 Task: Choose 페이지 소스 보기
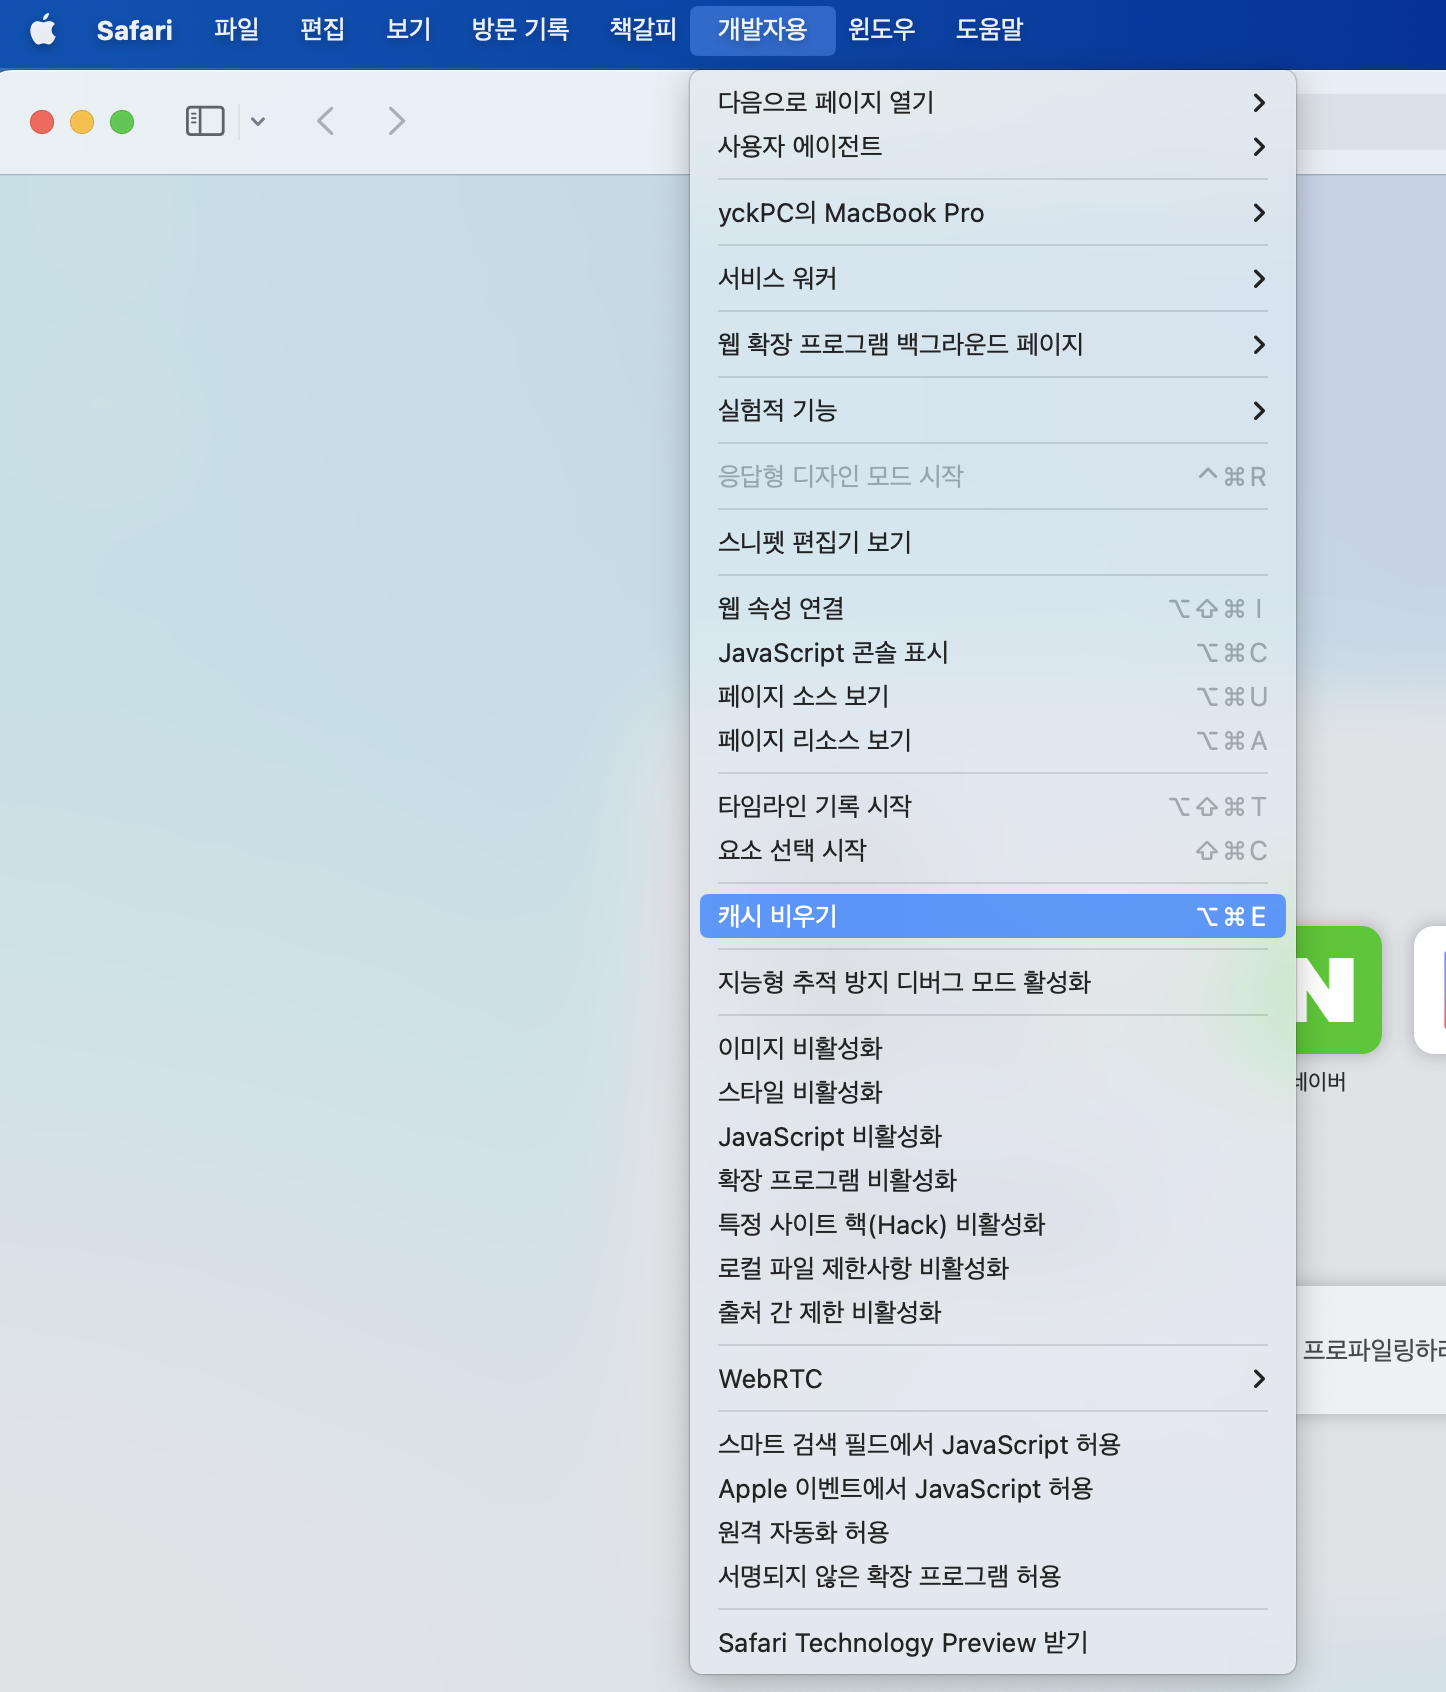click(992, 696)
